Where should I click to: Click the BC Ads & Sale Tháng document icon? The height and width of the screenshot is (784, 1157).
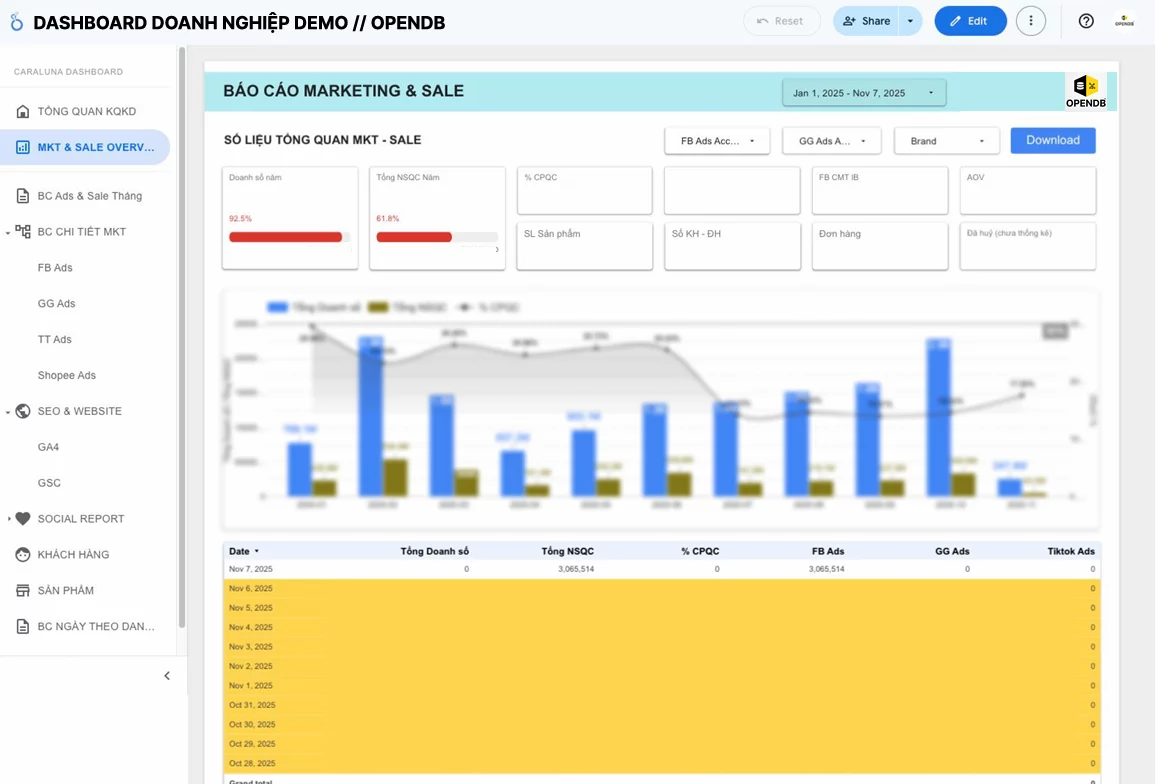pos(22,195)
